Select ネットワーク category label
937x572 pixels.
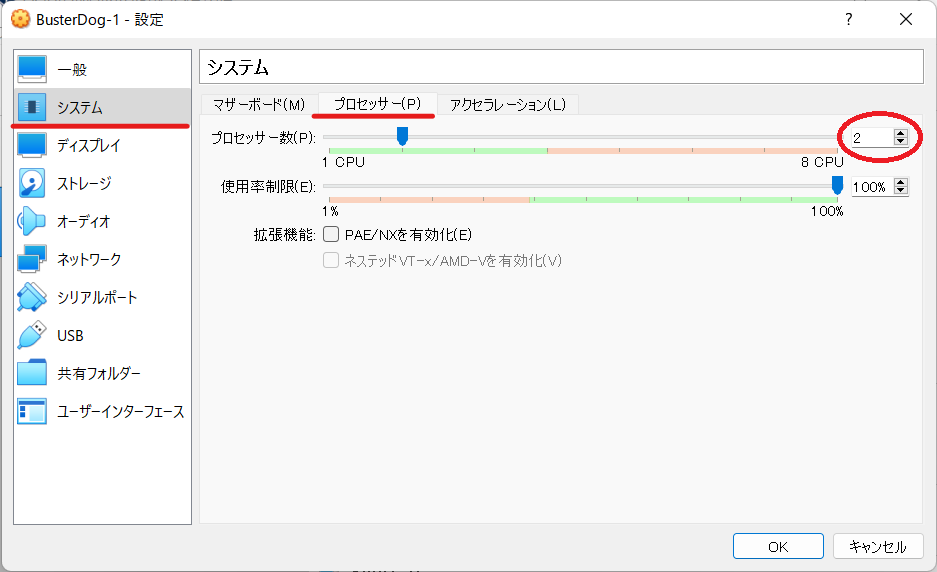89,259
